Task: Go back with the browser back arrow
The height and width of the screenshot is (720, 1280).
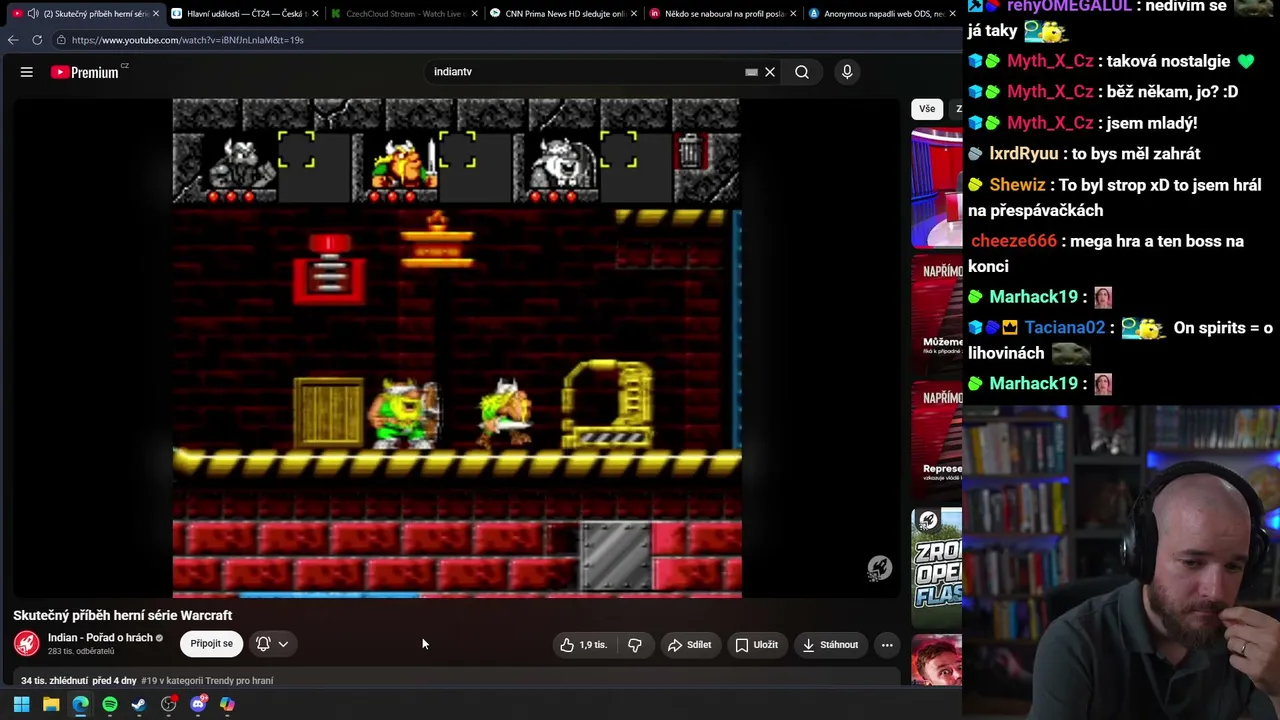Action: click(13, 40)
